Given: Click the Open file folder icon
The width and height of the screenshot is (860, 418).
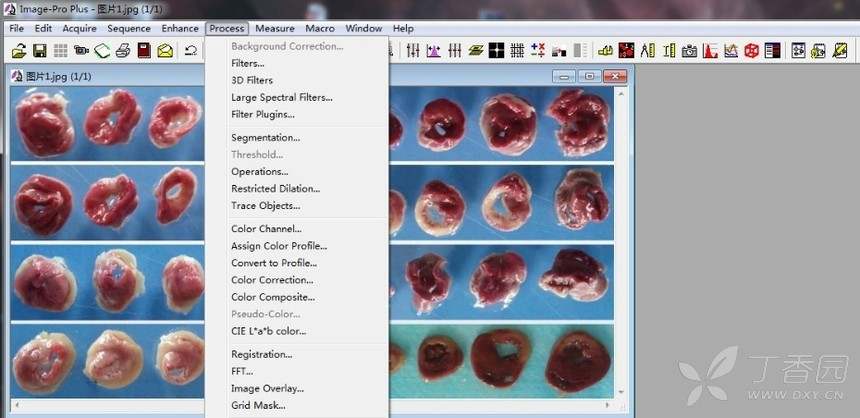Looking at the screenshot, I should tap(18, 50).
